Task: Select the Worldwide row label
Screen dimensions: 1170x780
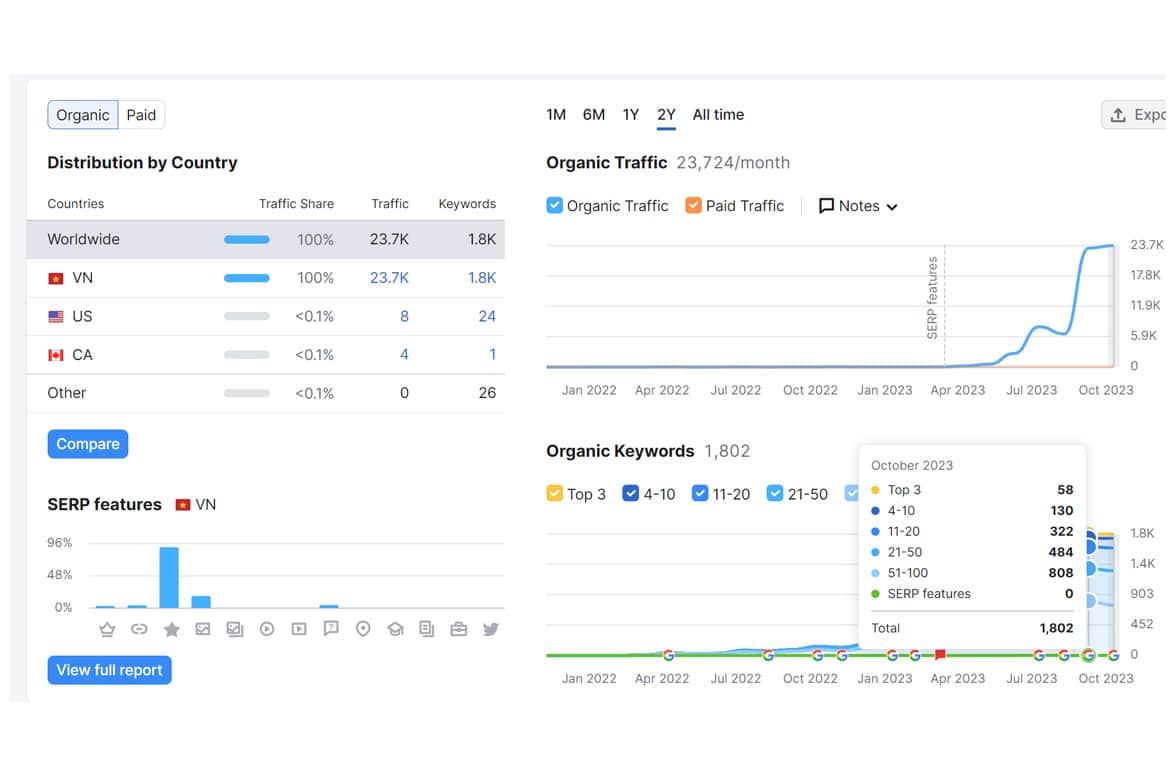Action: (x=84, y=240)
